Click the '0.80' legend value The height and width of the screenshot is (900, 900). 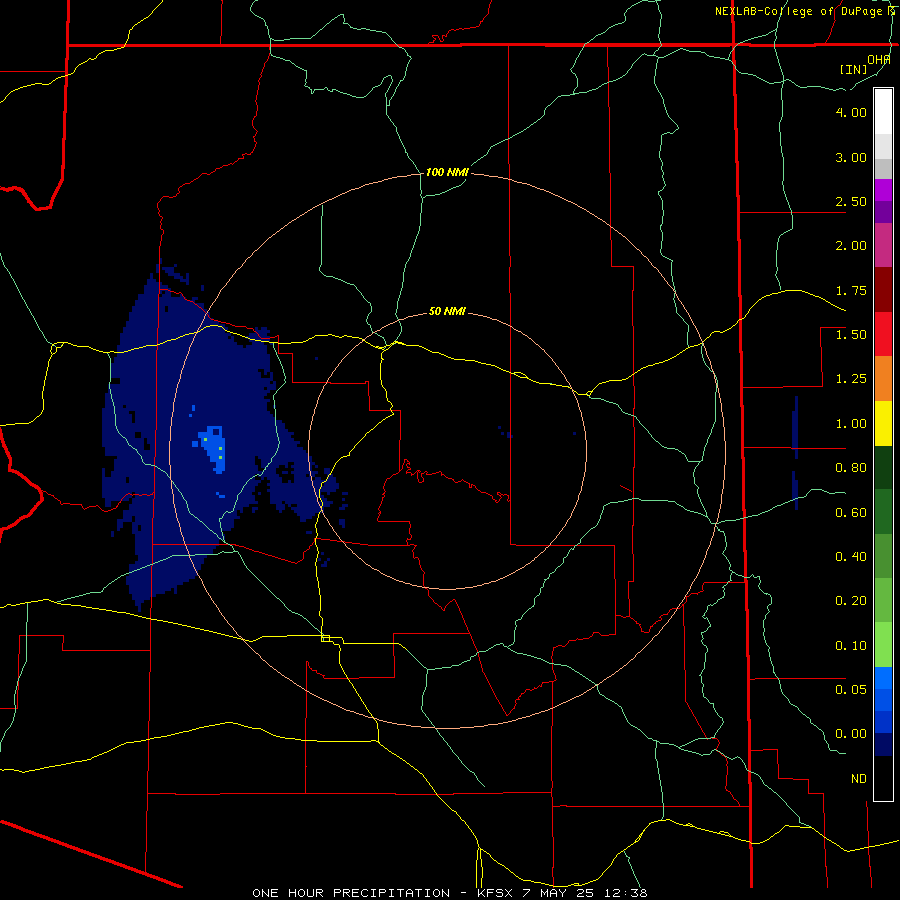pyautogui.click(x=851, y=468)
